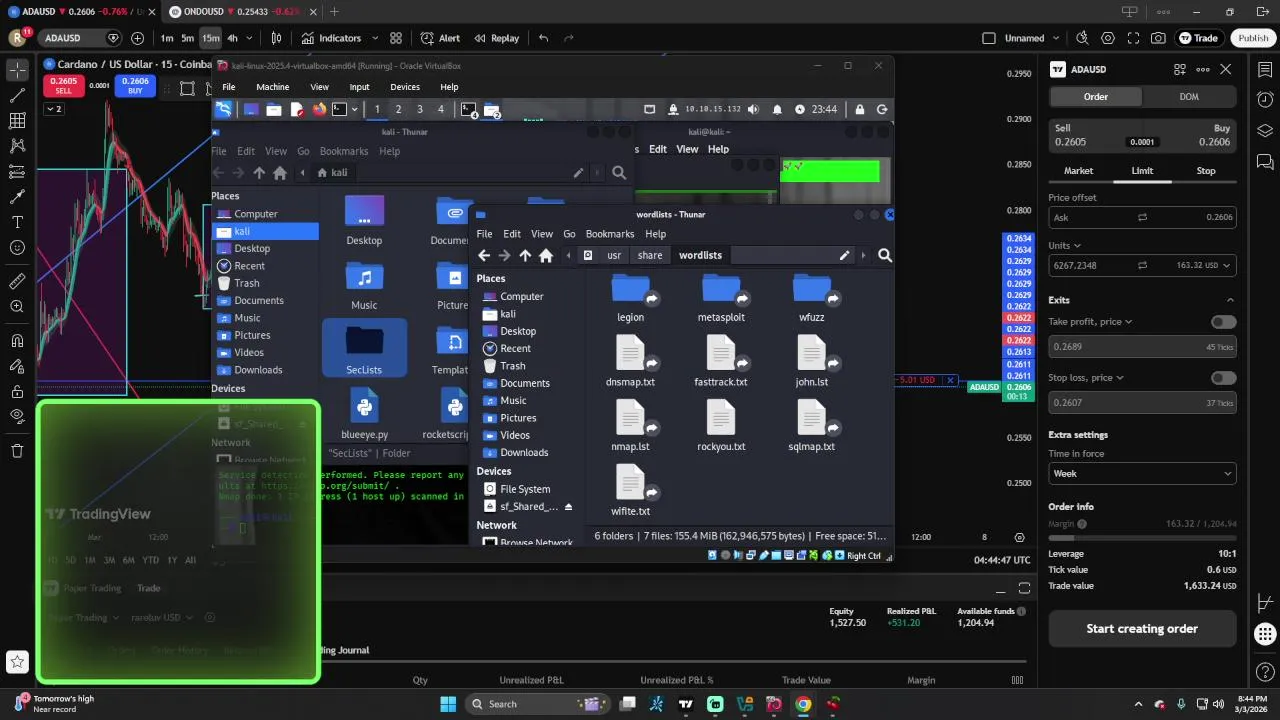Go to parent folder in wordlists Thunar

tap(525, 256)
